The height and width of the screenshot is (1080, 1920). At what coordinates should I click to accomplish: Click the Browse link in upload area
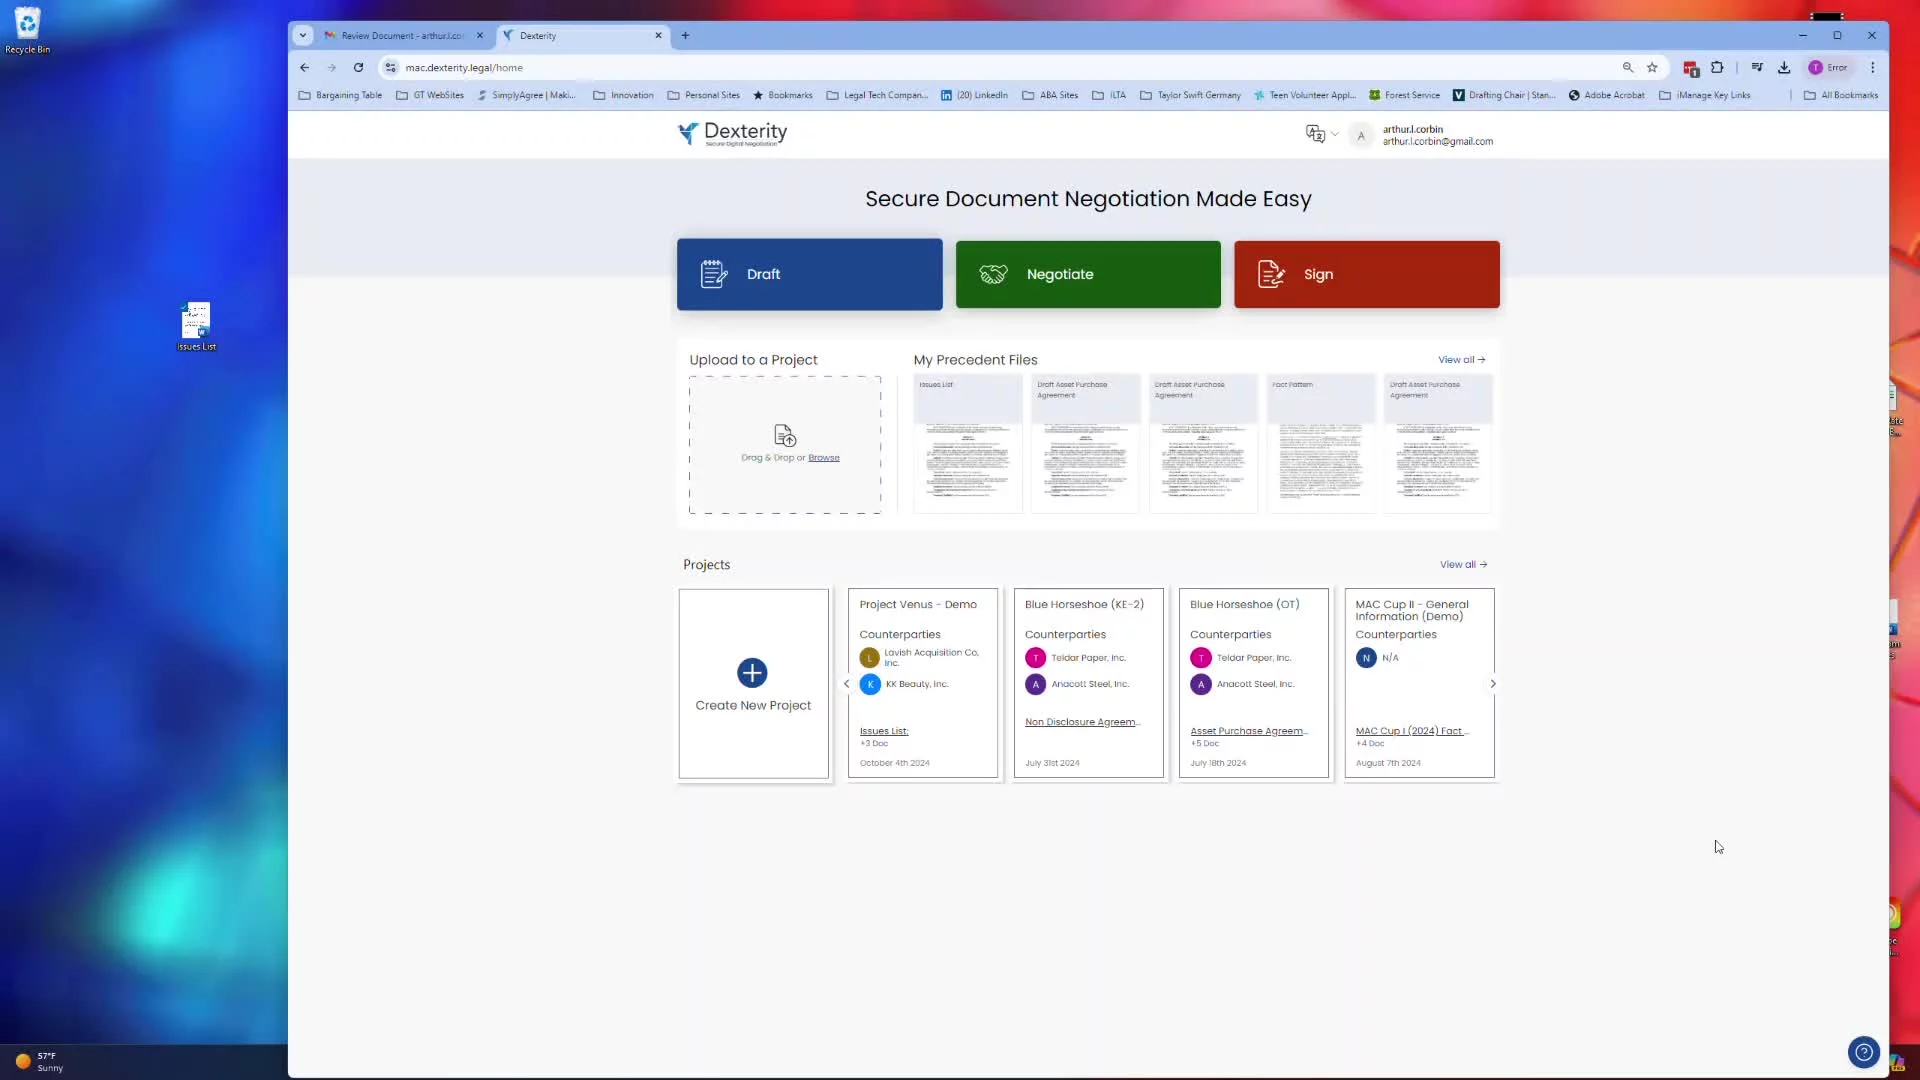pyautogui.click(x=824, y=458)
